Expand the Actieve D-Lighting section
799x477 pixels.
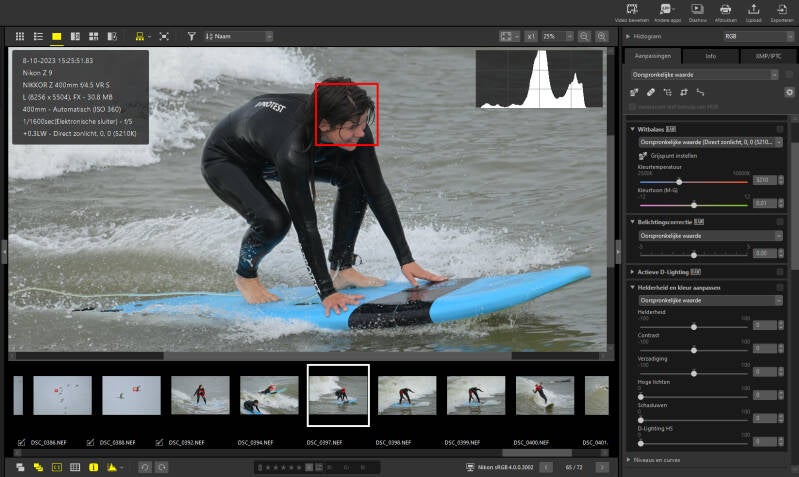pos(632,272)
